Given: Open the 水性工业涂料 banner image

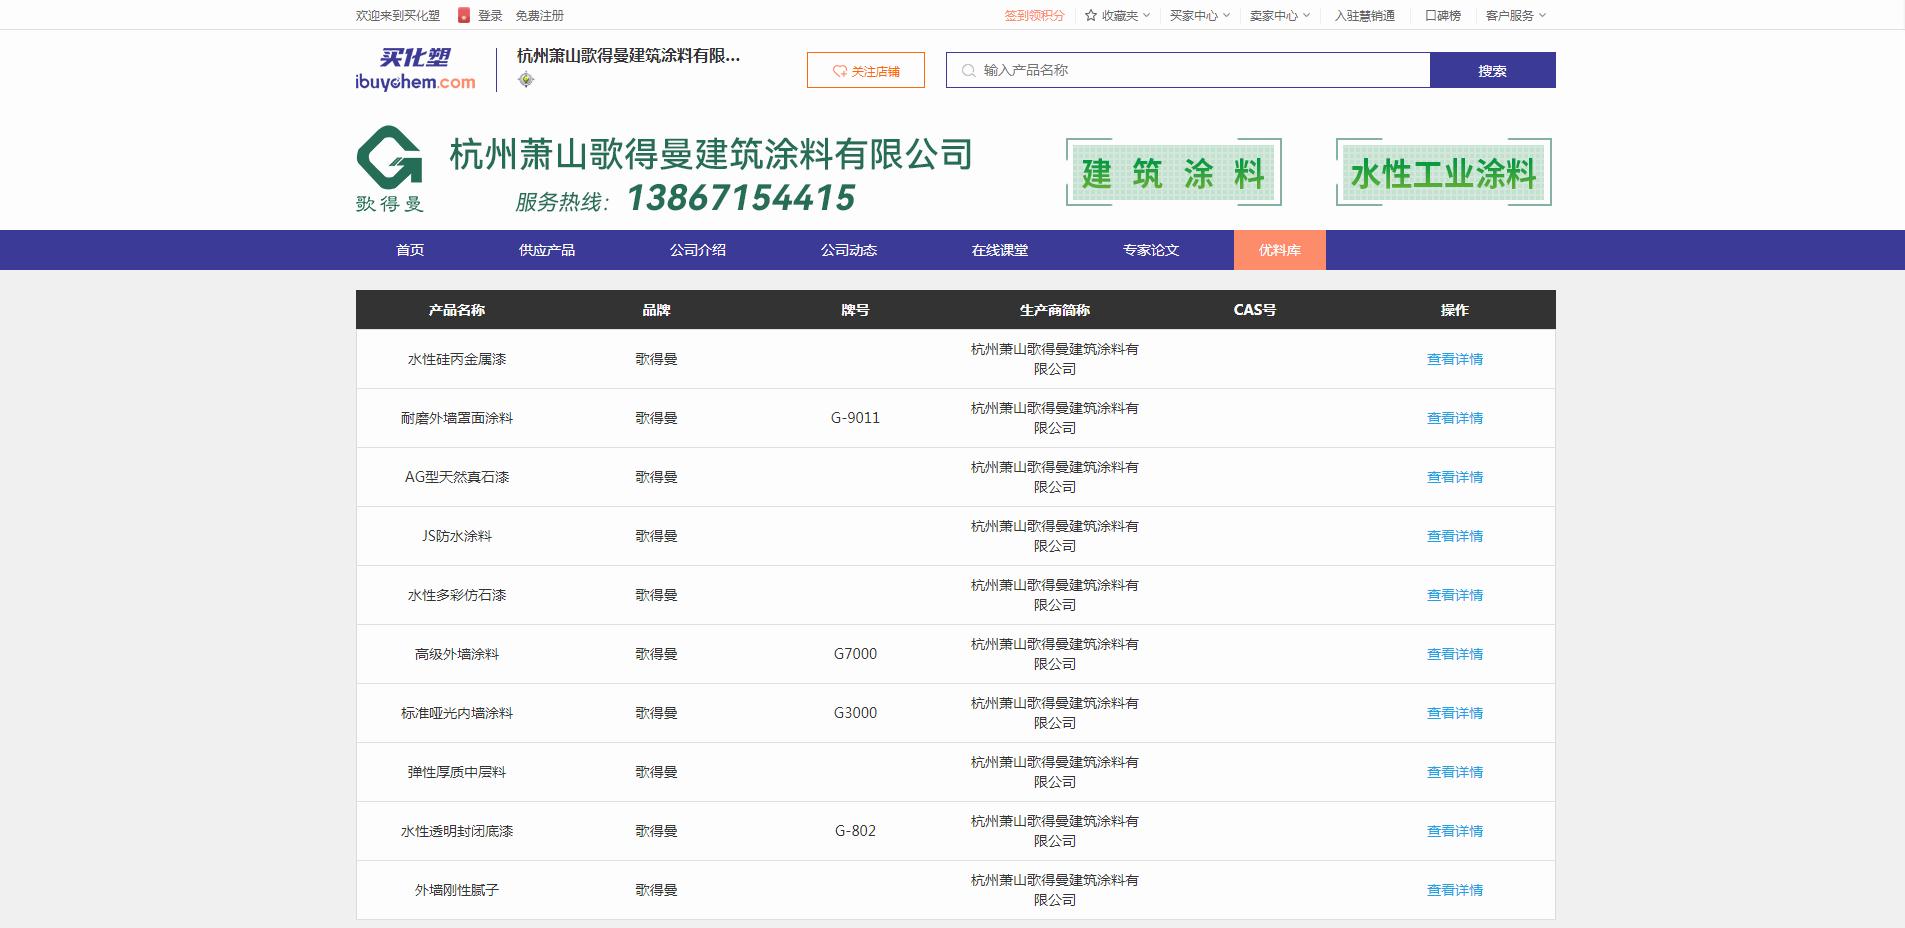Looking at the screenshot, I should pyautogui.click(x=1443, y=172).
